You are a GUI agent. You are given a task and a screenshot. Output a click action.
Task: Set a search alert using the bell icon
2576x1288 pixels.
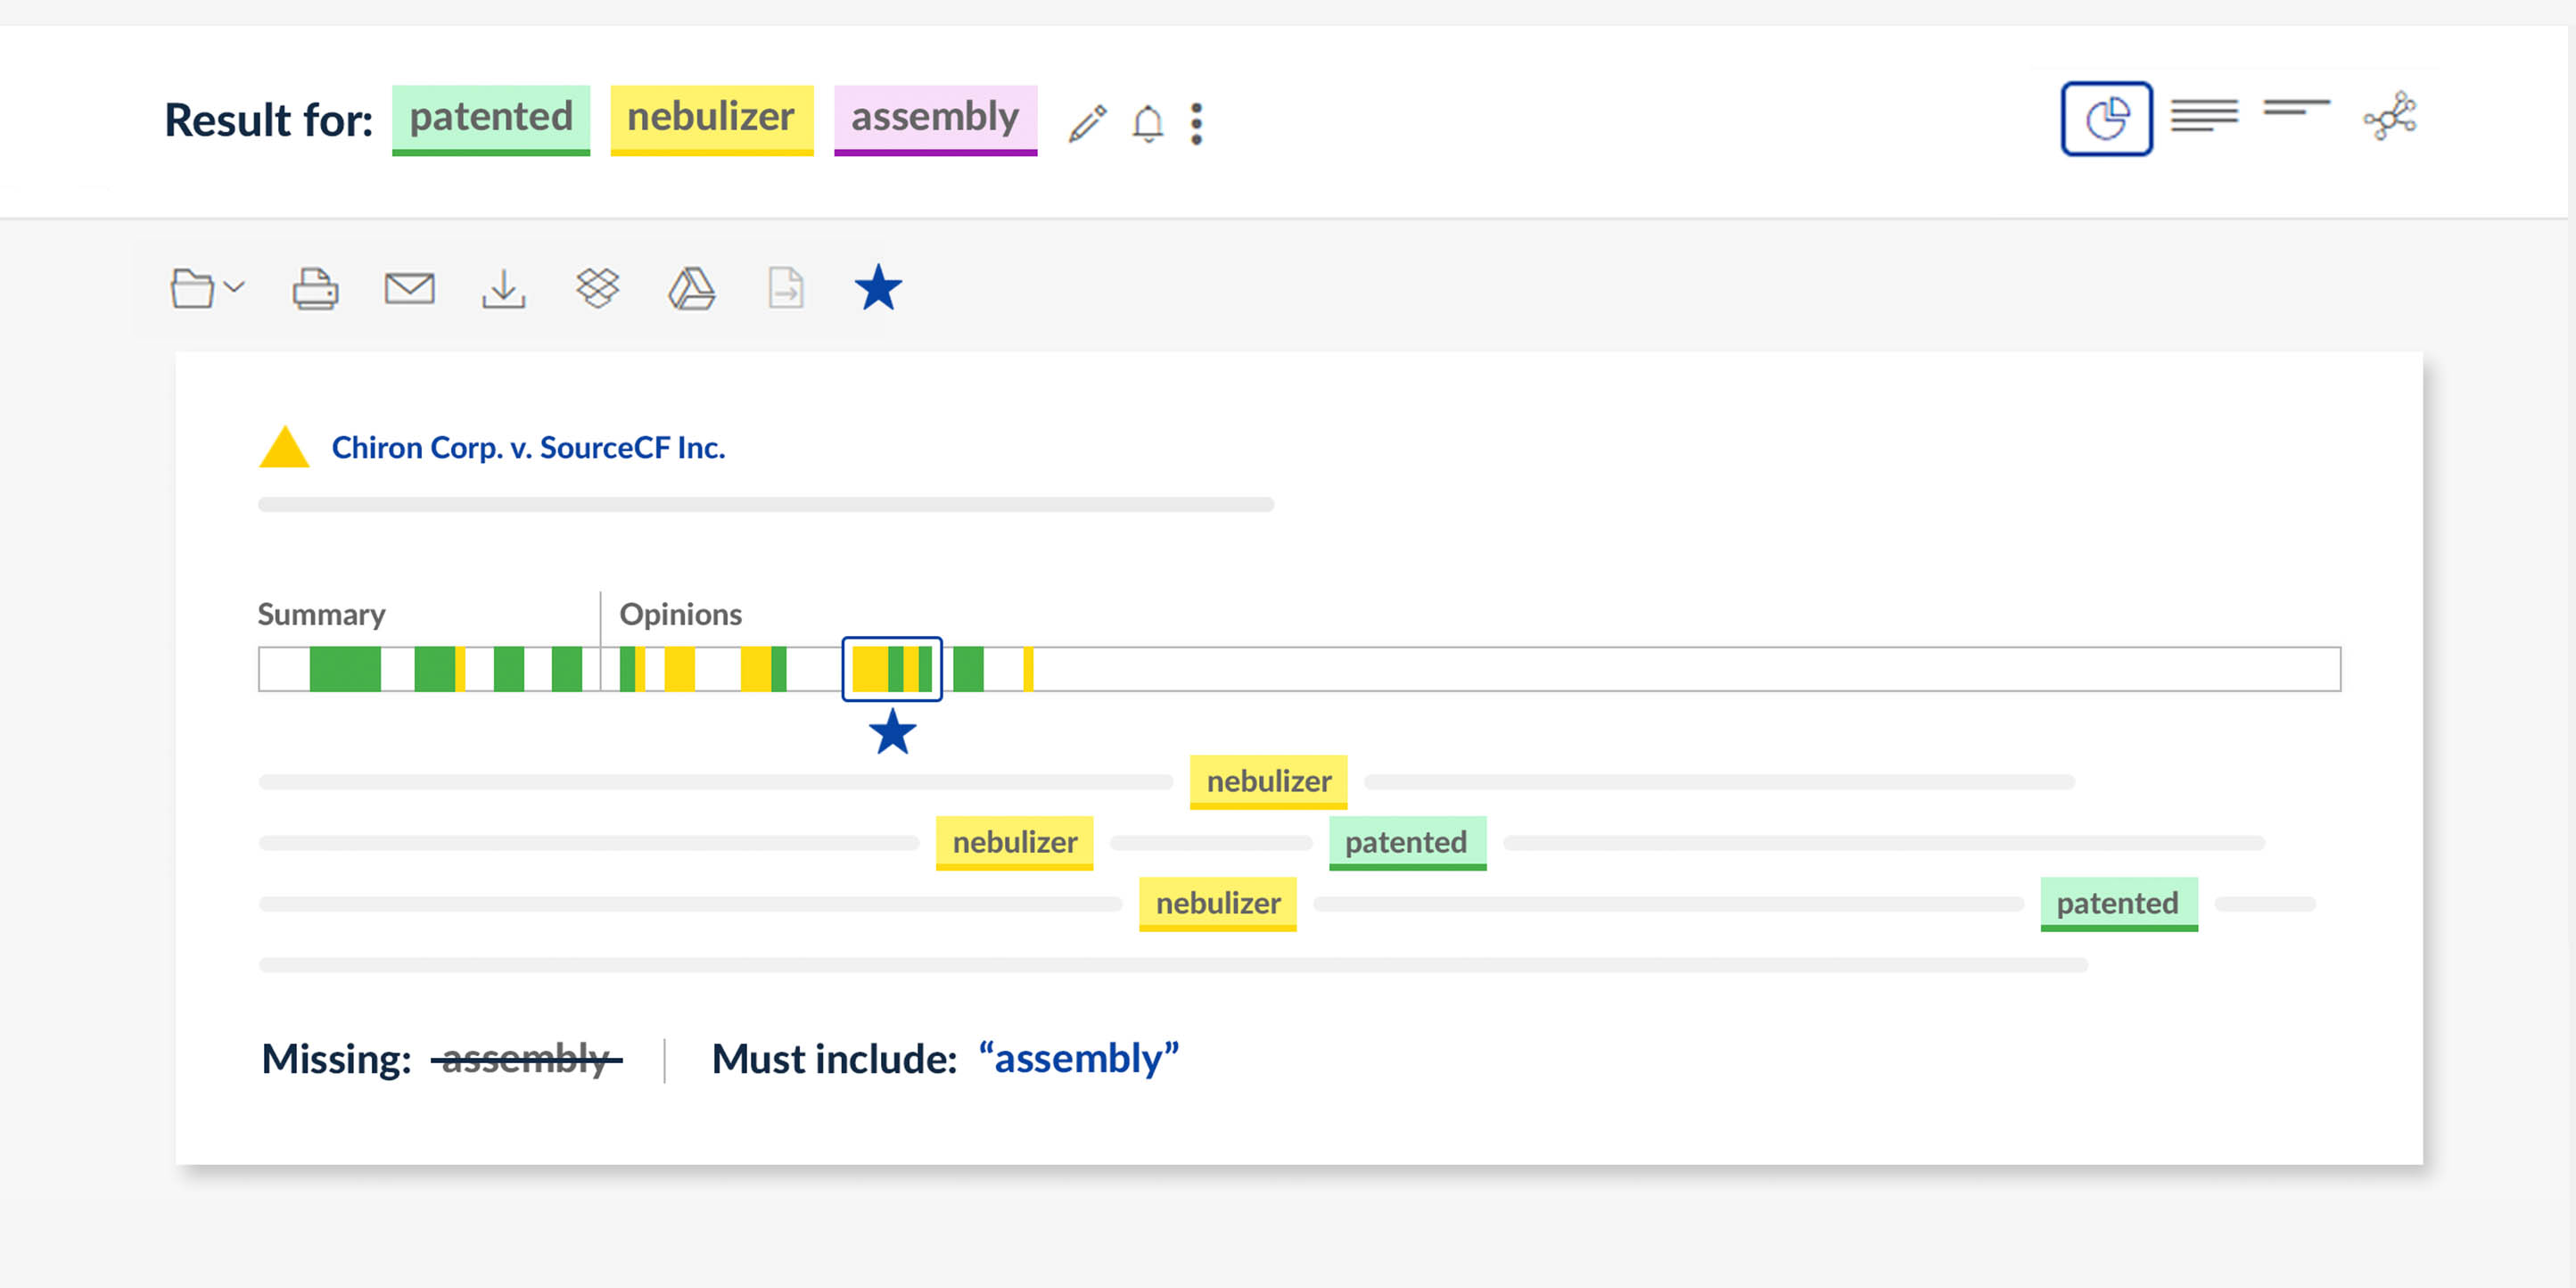pos(1147,122)
